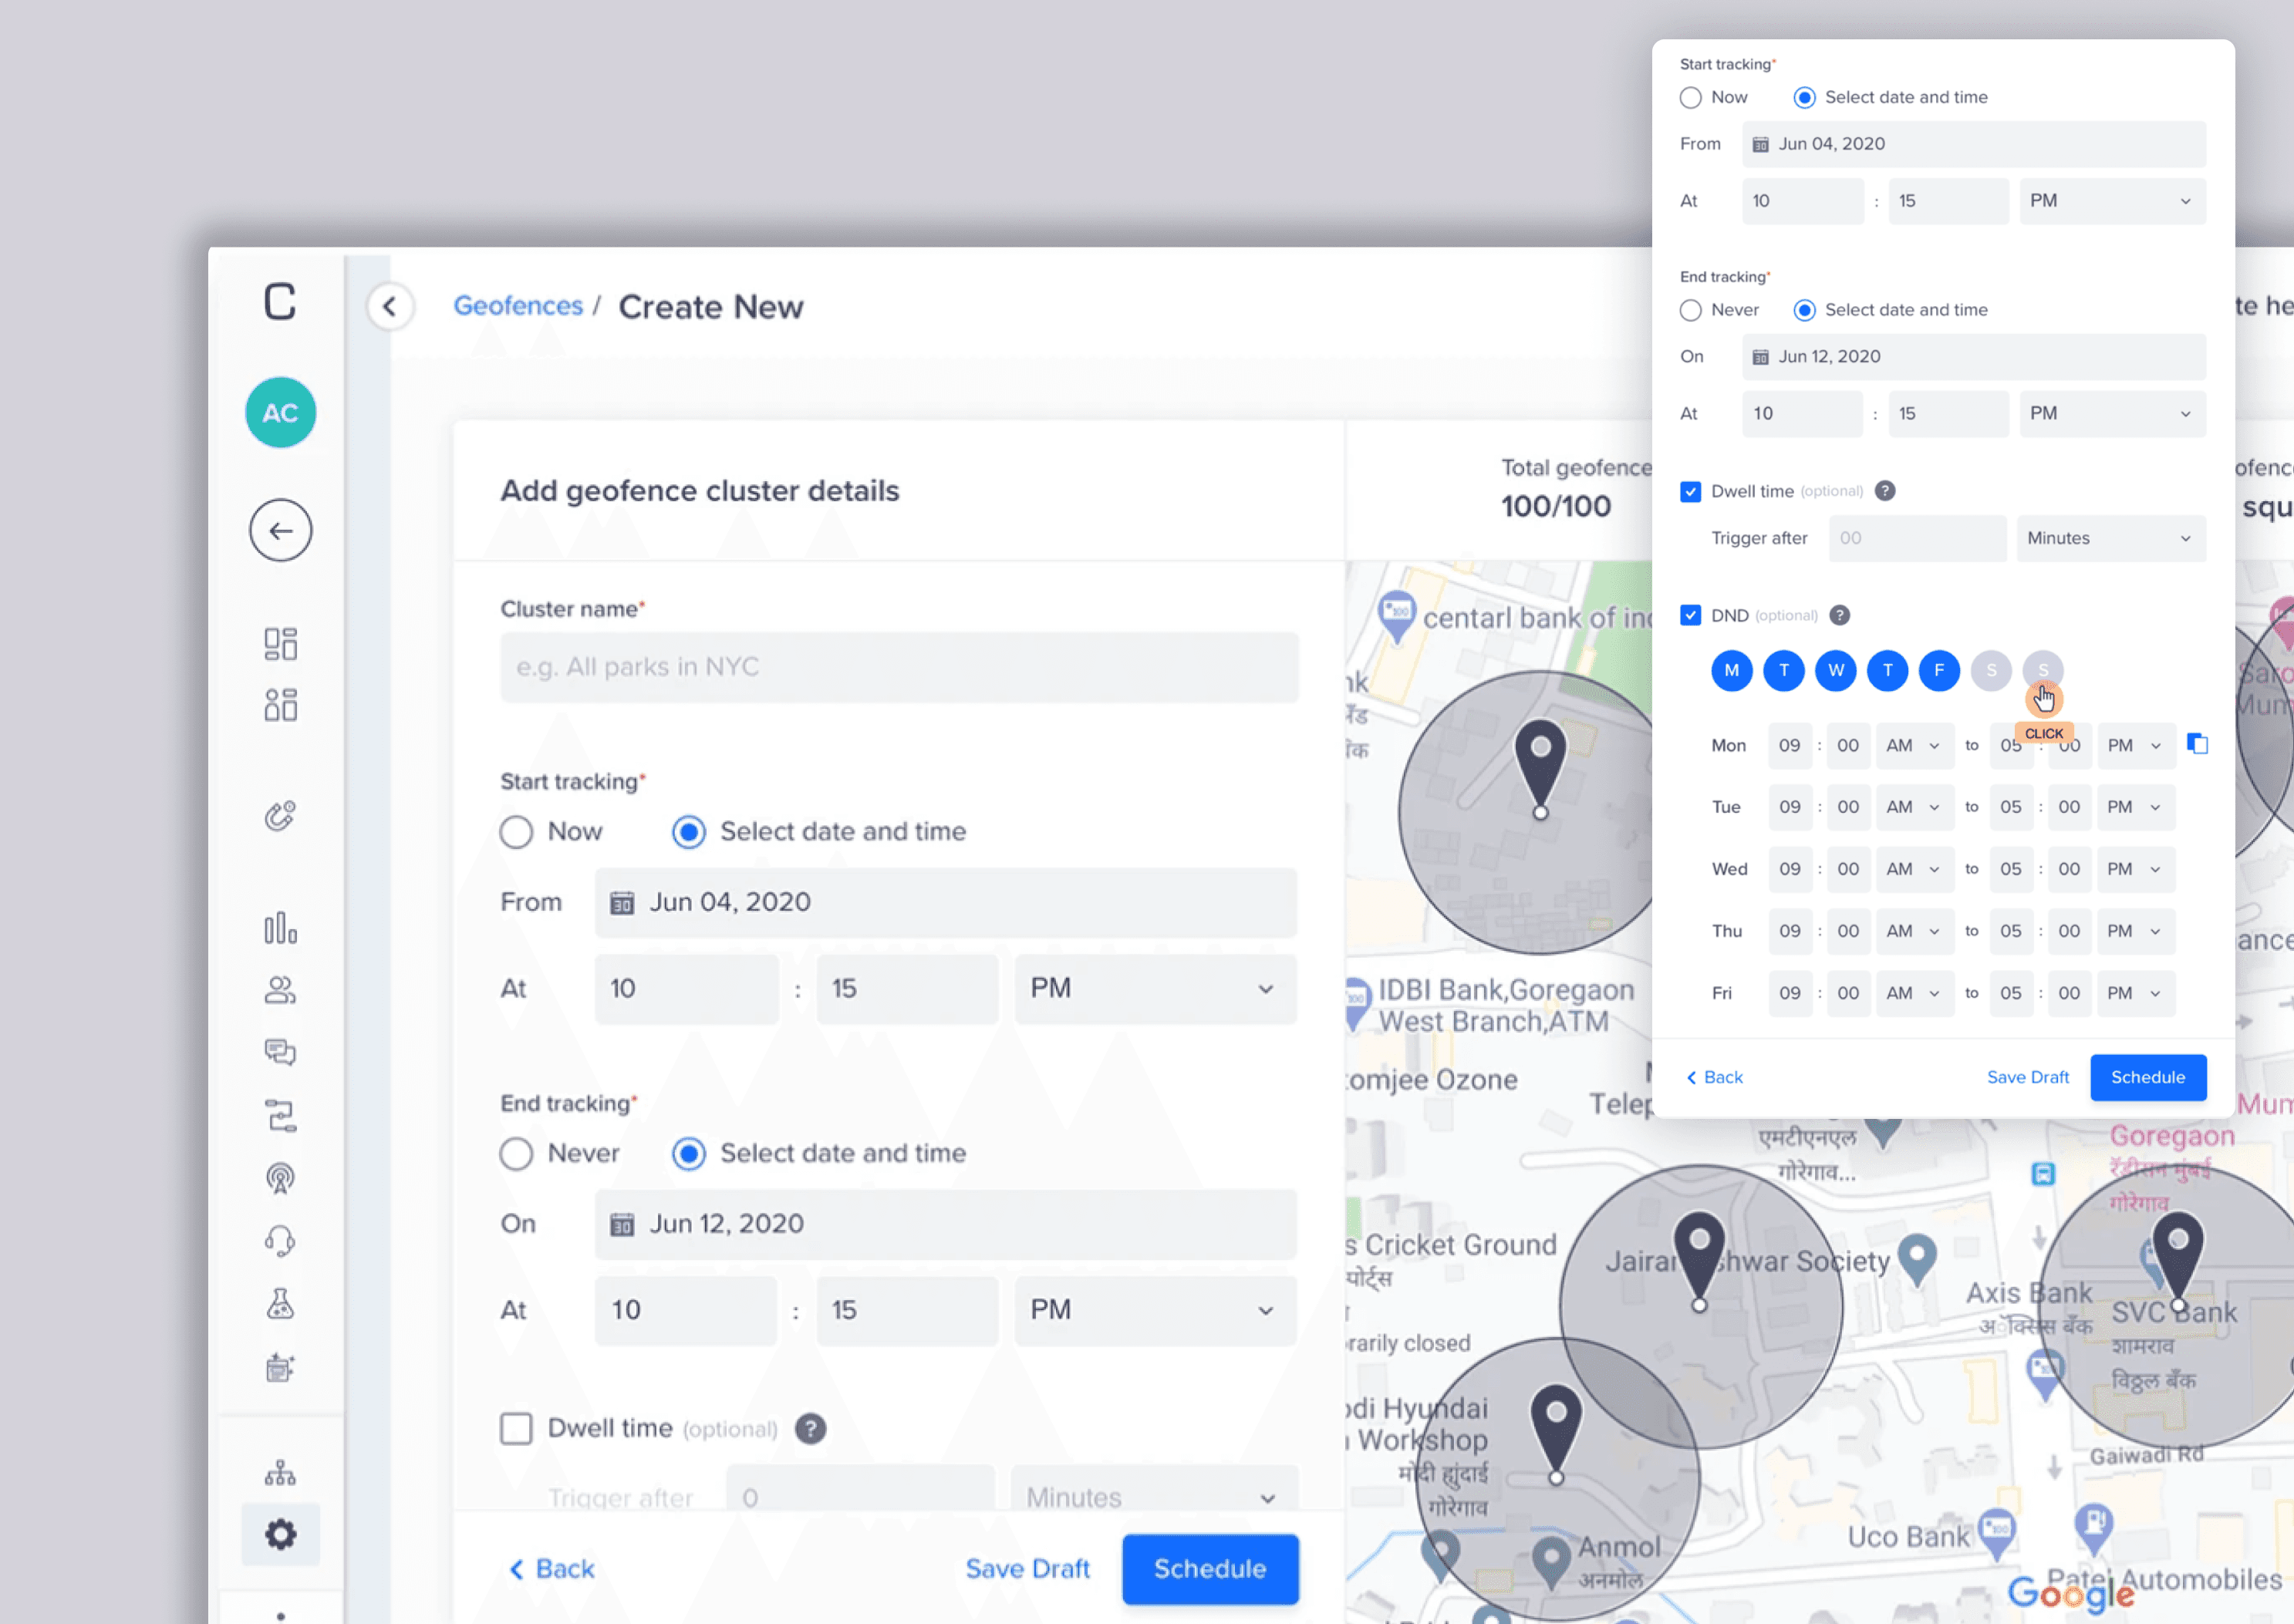Click the copy icon beside the Mon time row
The height and width of the screenshot is (1624, 2294).
click(x=2197, y=744)
